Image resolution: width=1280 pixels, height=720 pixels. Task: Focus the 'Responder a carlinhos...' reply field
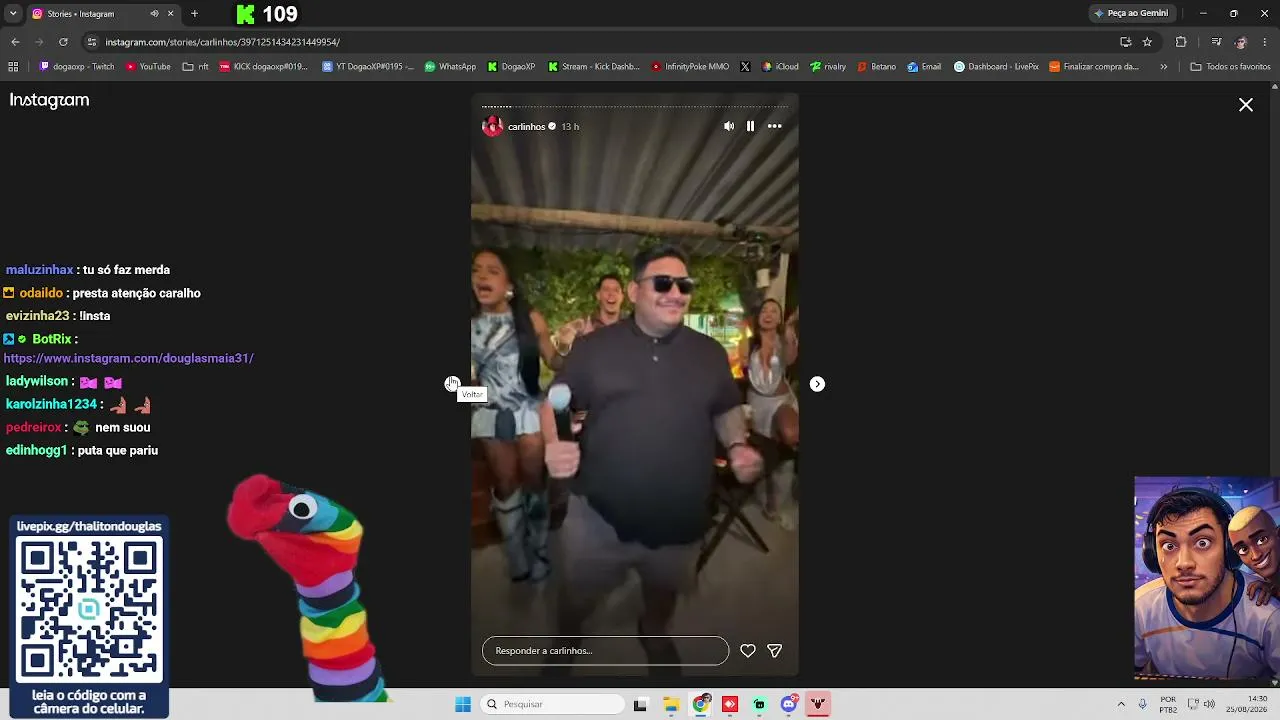[605, 651]
